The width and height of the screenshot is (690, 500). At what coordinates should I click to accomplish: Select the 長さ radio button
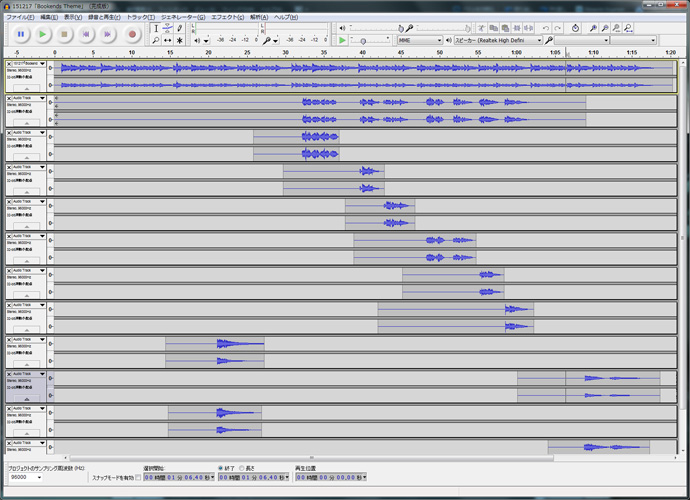pos(242,468)
